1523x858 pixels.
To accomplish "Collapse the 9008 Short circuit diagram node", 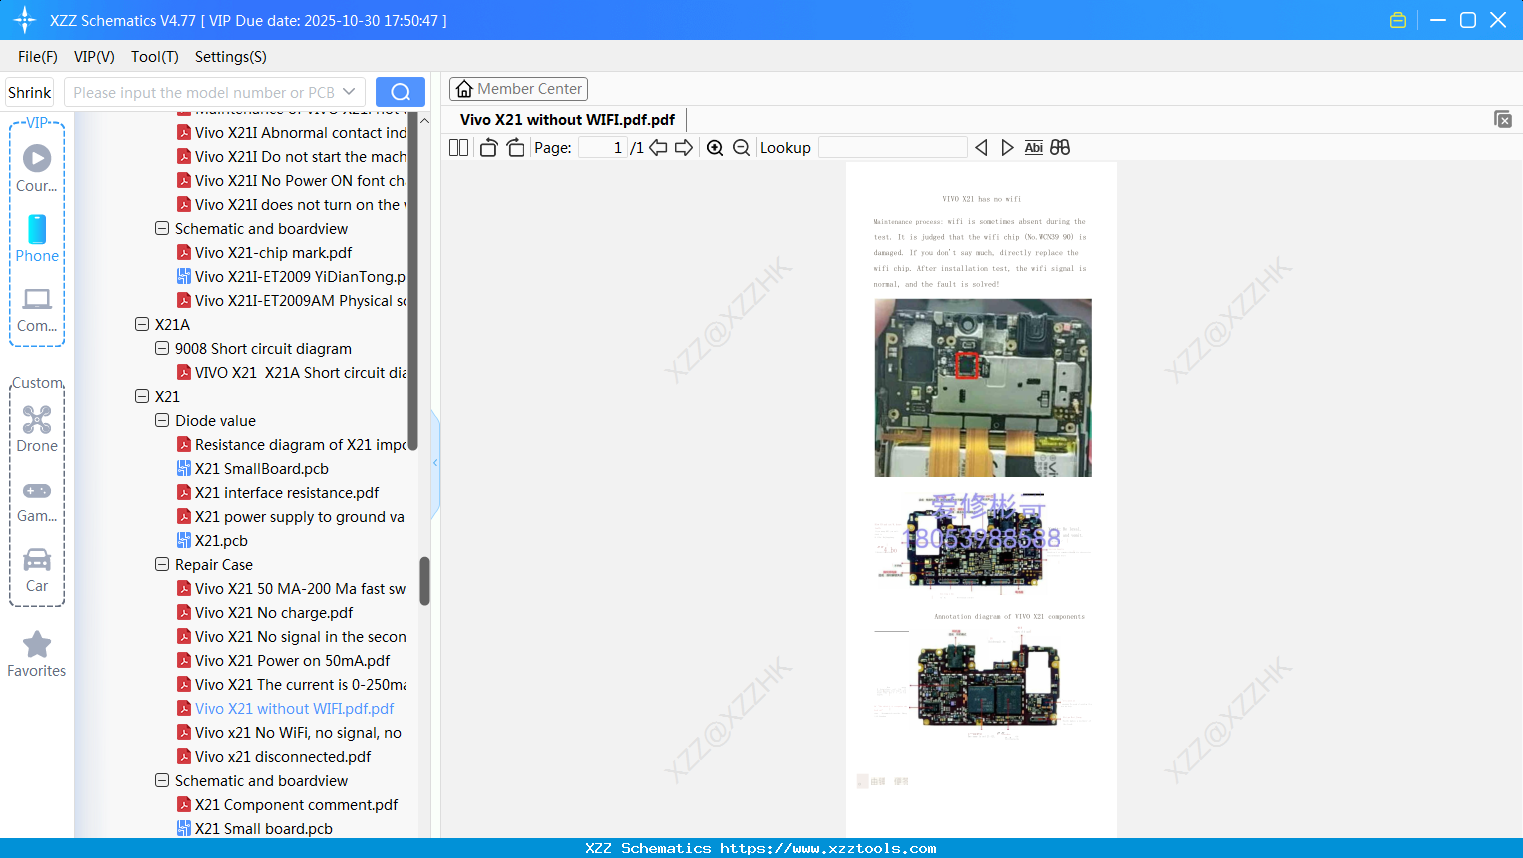I will 162,349.
